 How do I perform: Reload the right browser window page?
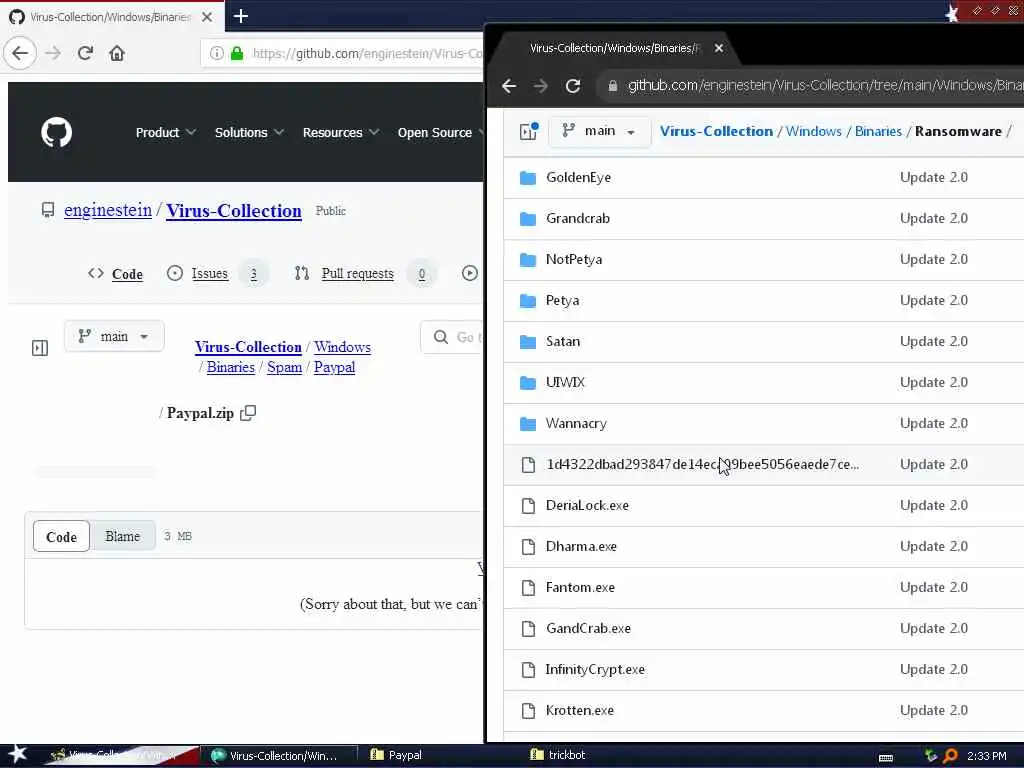[573, 86]
